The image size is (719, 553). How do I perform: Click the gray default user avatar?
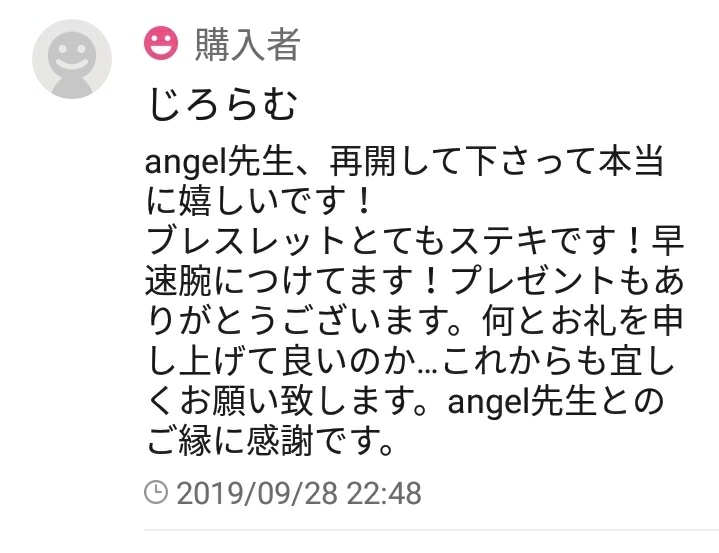(72, 59)
